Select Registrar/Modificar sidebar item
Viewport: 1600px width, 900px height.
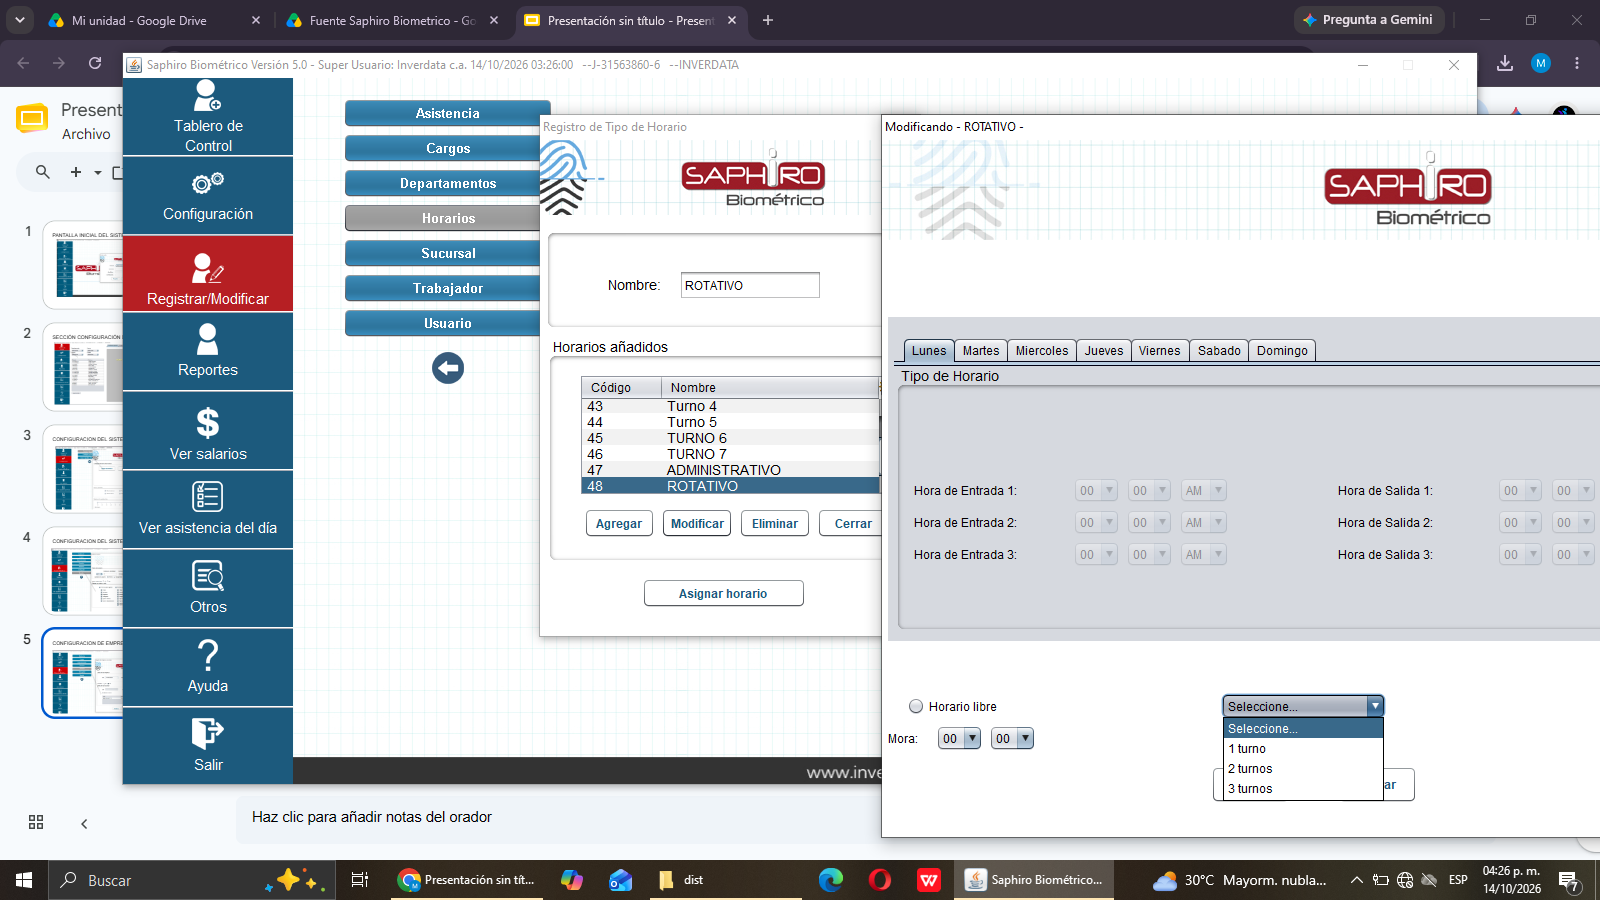(x=208, y=274)
